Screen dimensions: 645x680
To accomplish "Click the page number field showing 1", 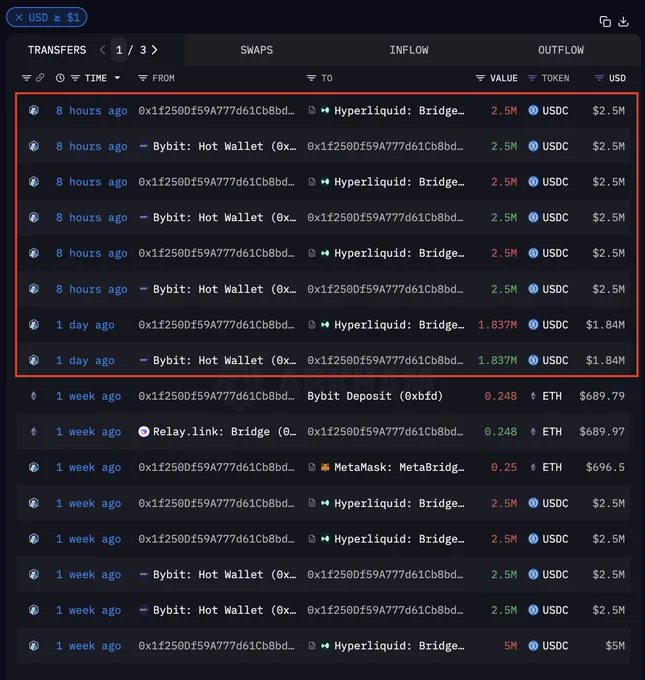I will coord(119,50).
